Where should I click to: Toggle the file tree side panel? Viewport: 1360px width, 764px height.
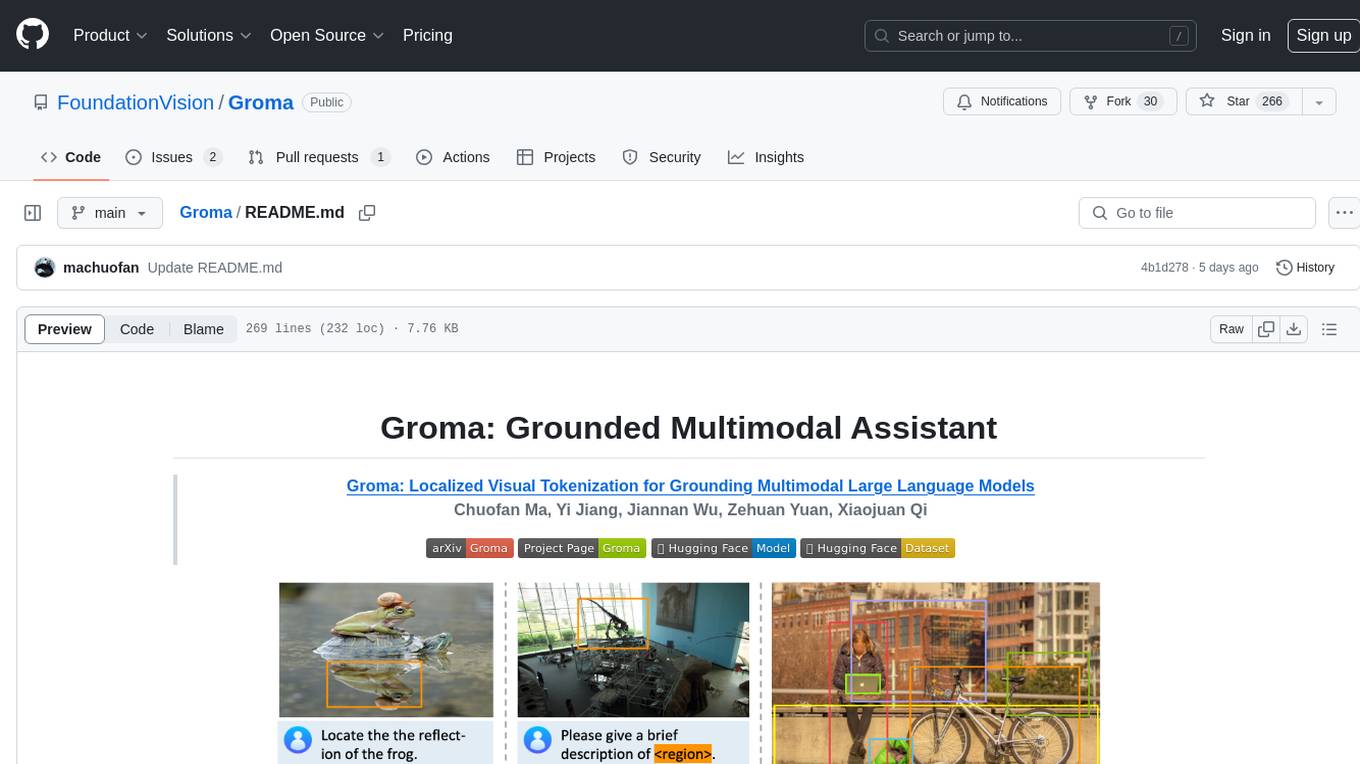33,213
